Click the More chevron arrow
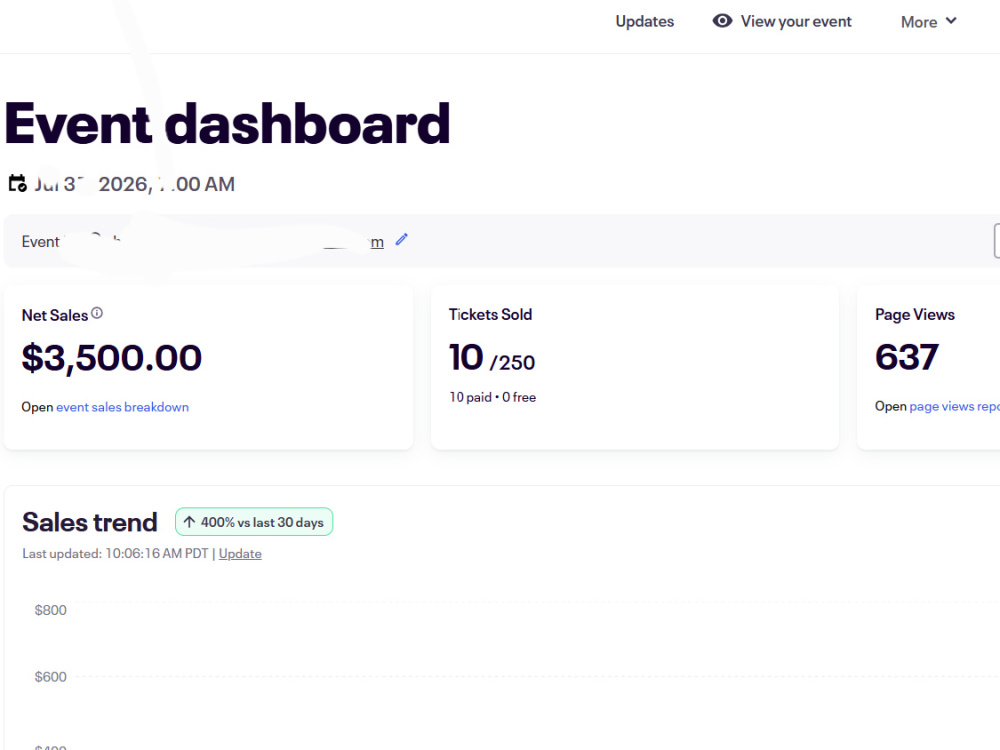This screenshot has height=750, width=1000. pyautogui.click(x=950, y=21)
